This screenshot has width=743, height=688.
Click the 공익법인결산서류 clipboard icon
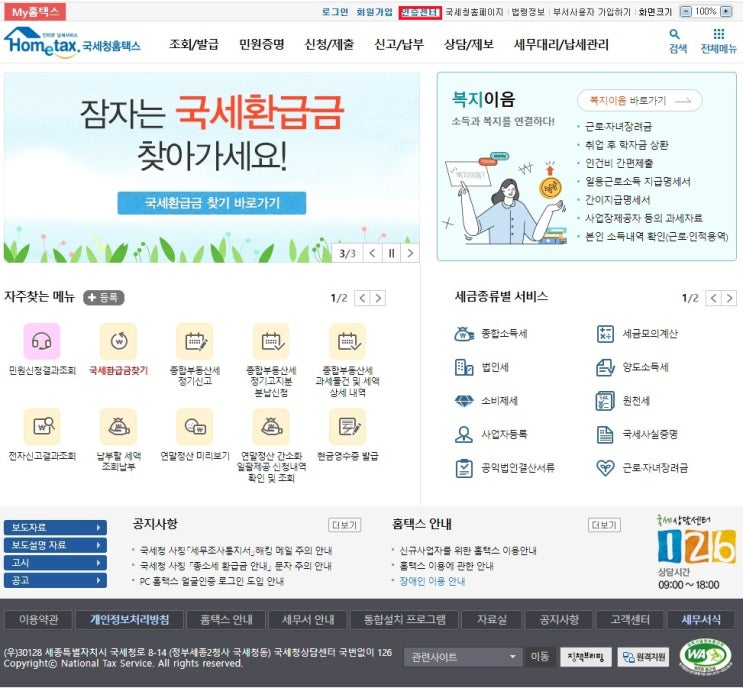pos(464,468)
